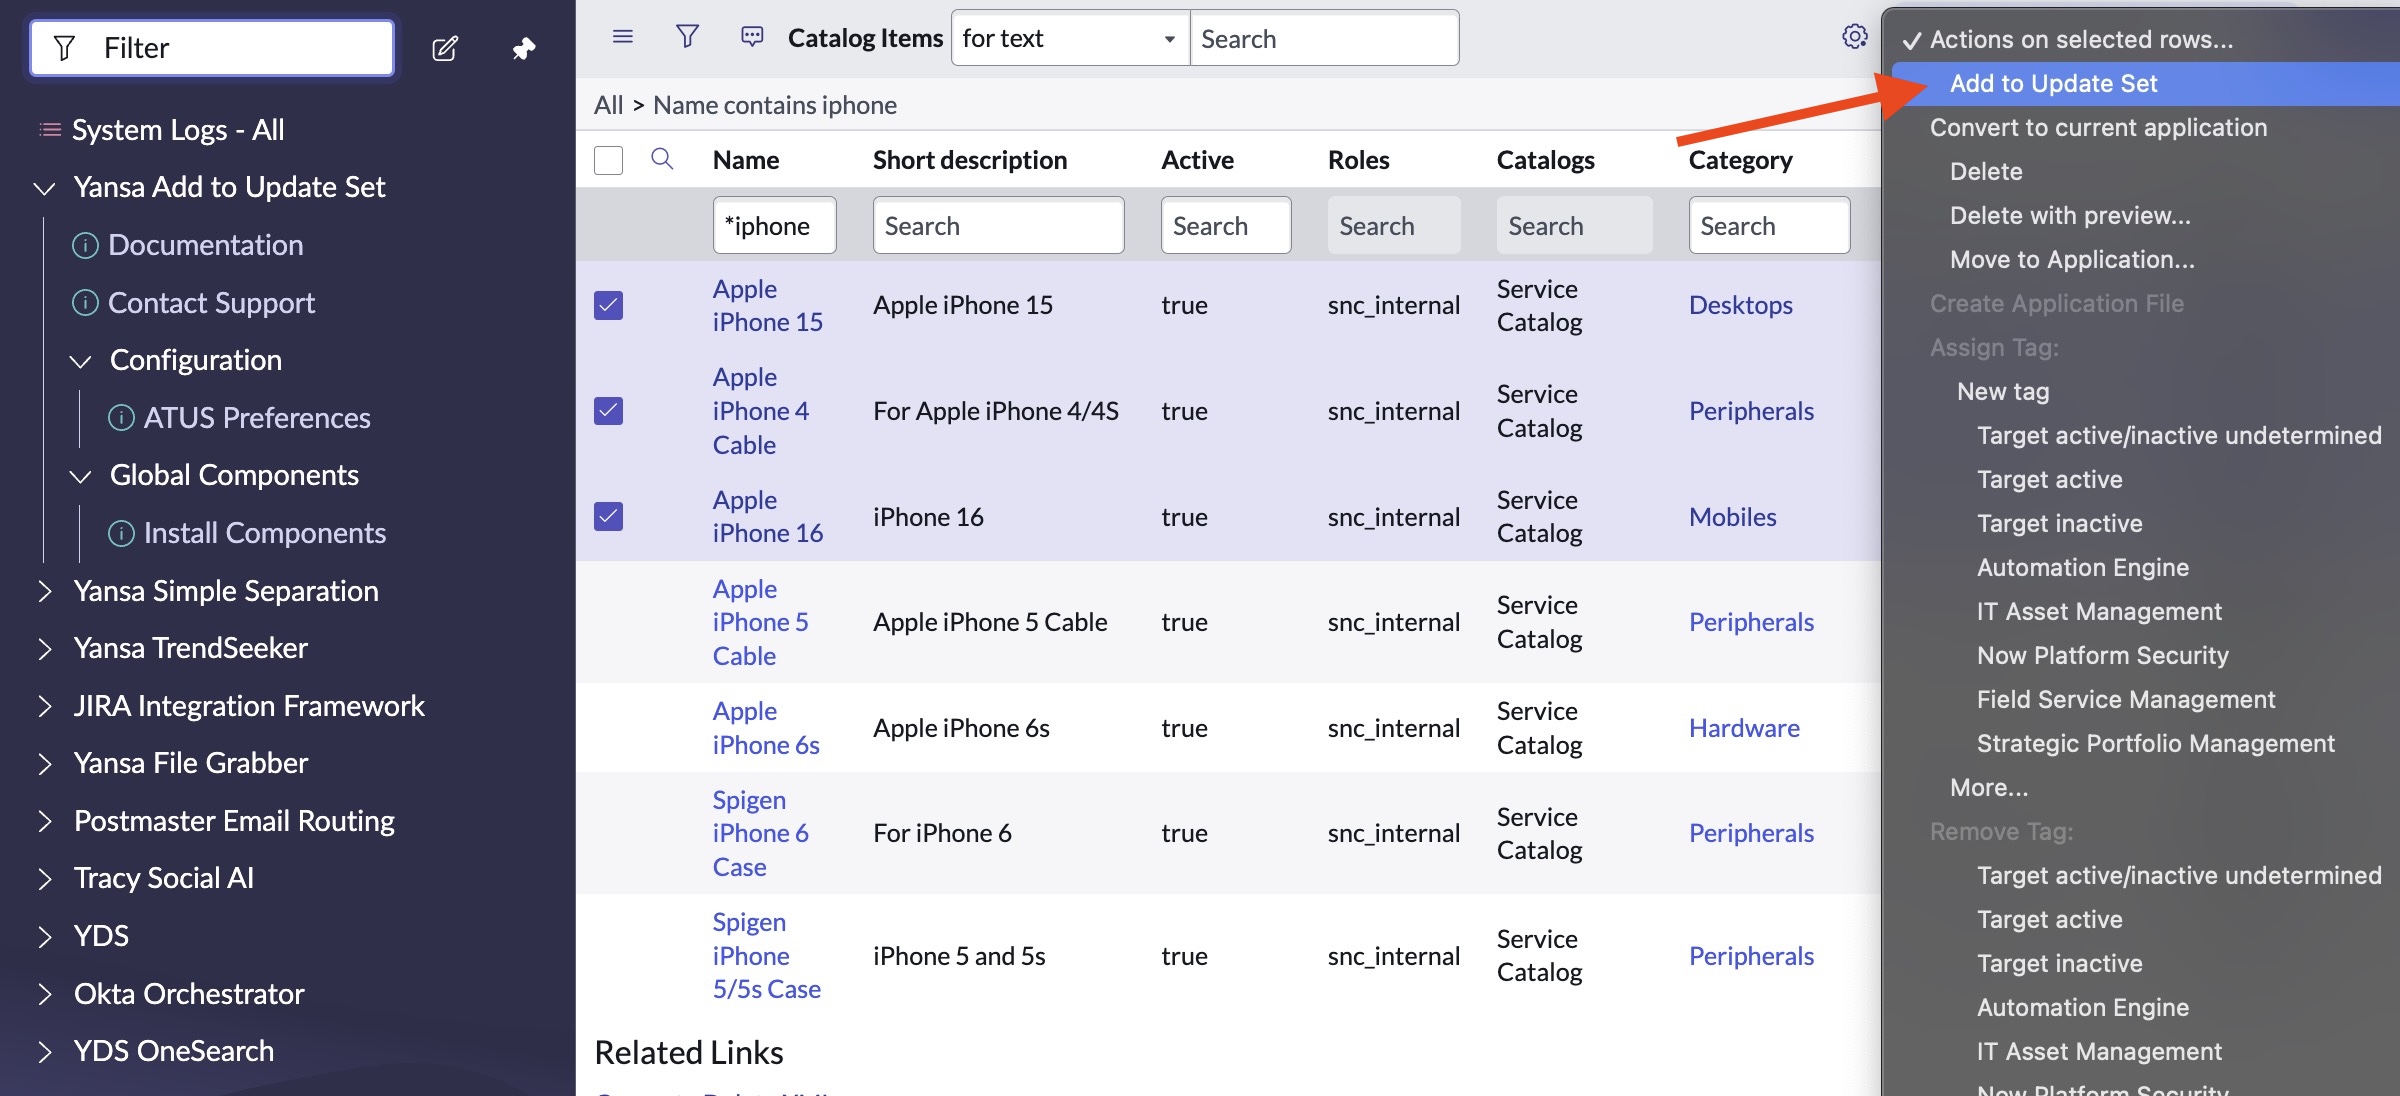Open the 'for text' search field dropdown
The height and width of the screenshot is (1096, 2400).
(x=1069, y=38)
